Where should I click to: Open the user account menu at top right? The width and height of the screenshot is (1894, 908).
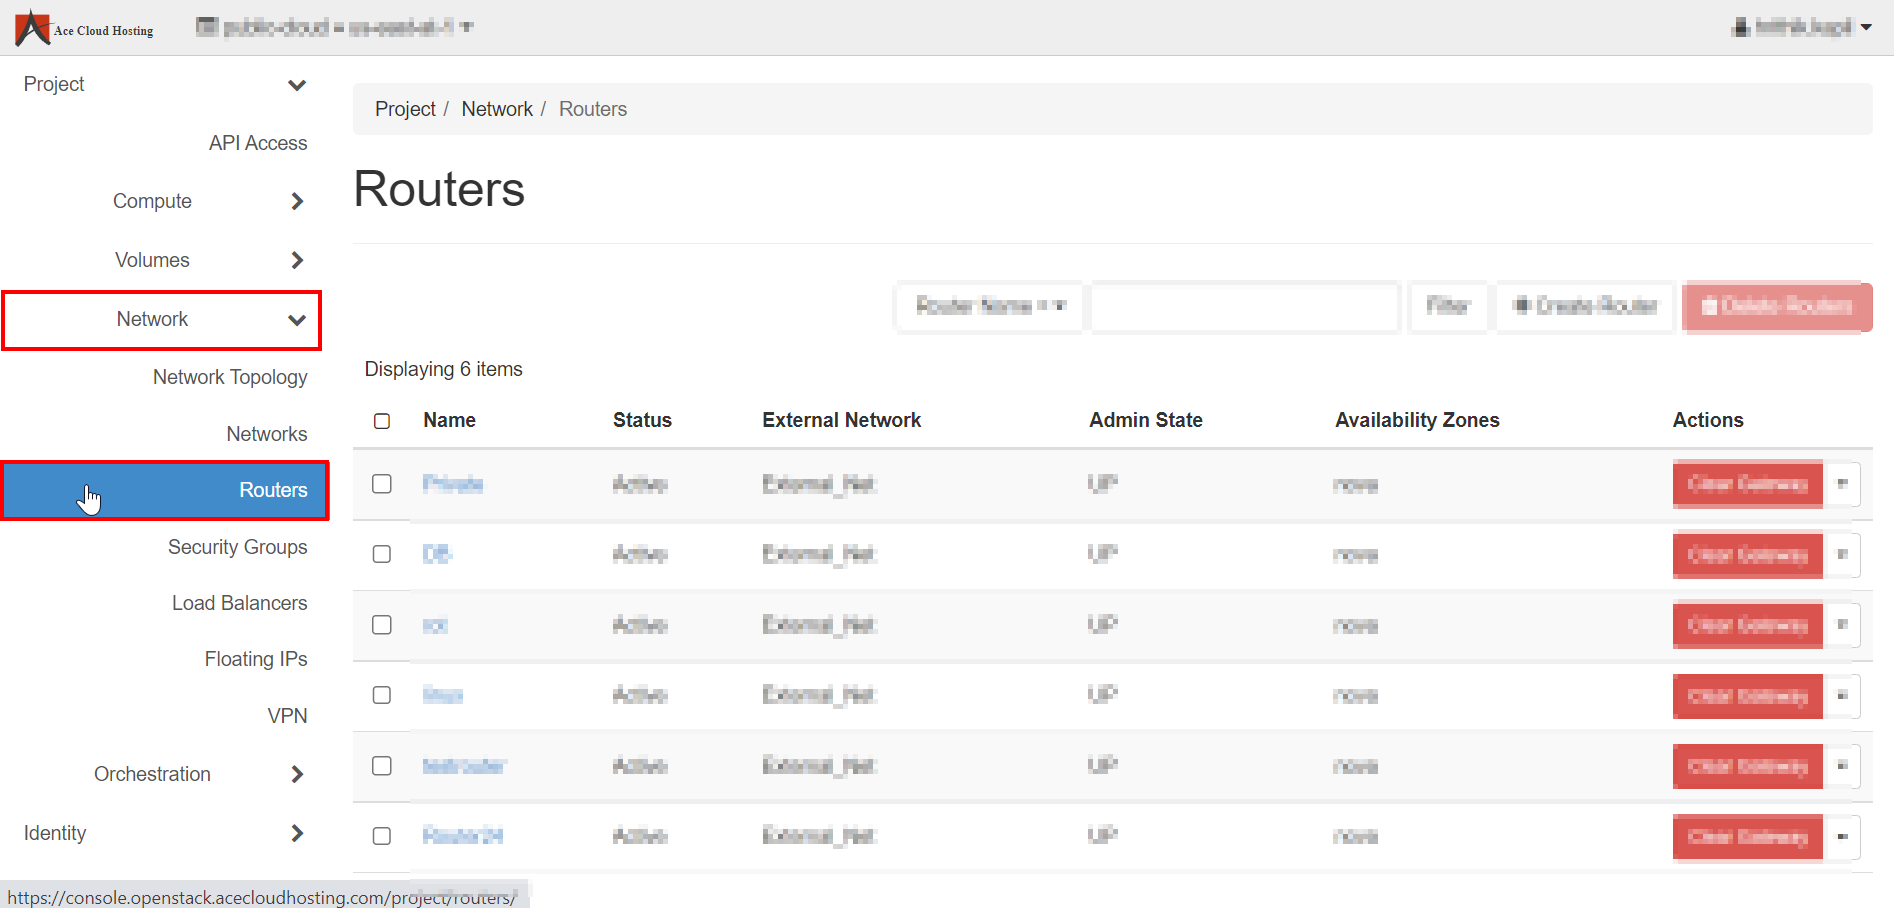coord(1801,27)
